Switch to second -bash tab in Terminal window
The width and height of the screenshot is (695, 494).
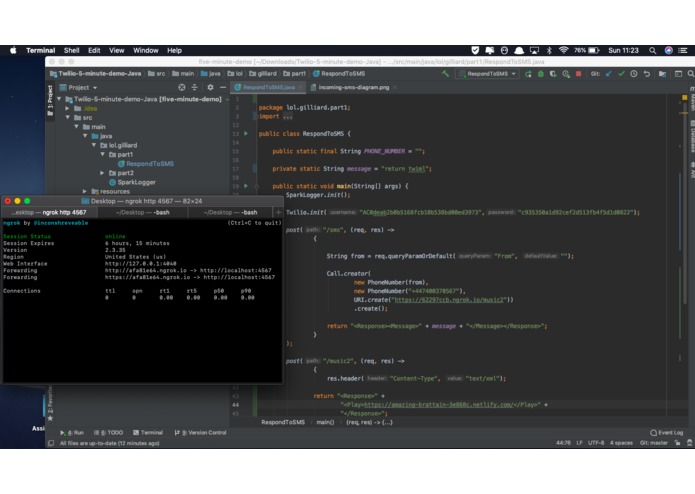[230, 213]
